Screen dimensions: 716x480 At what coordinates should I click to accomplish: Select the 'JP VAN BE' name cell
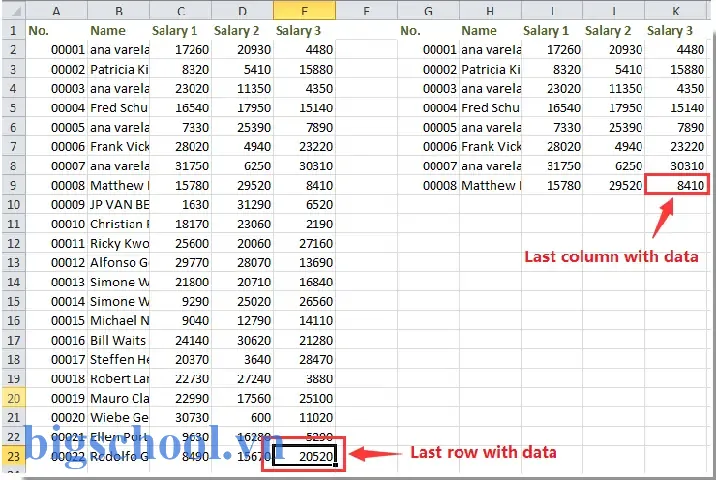pyautogui.click(x=119, y=205)
